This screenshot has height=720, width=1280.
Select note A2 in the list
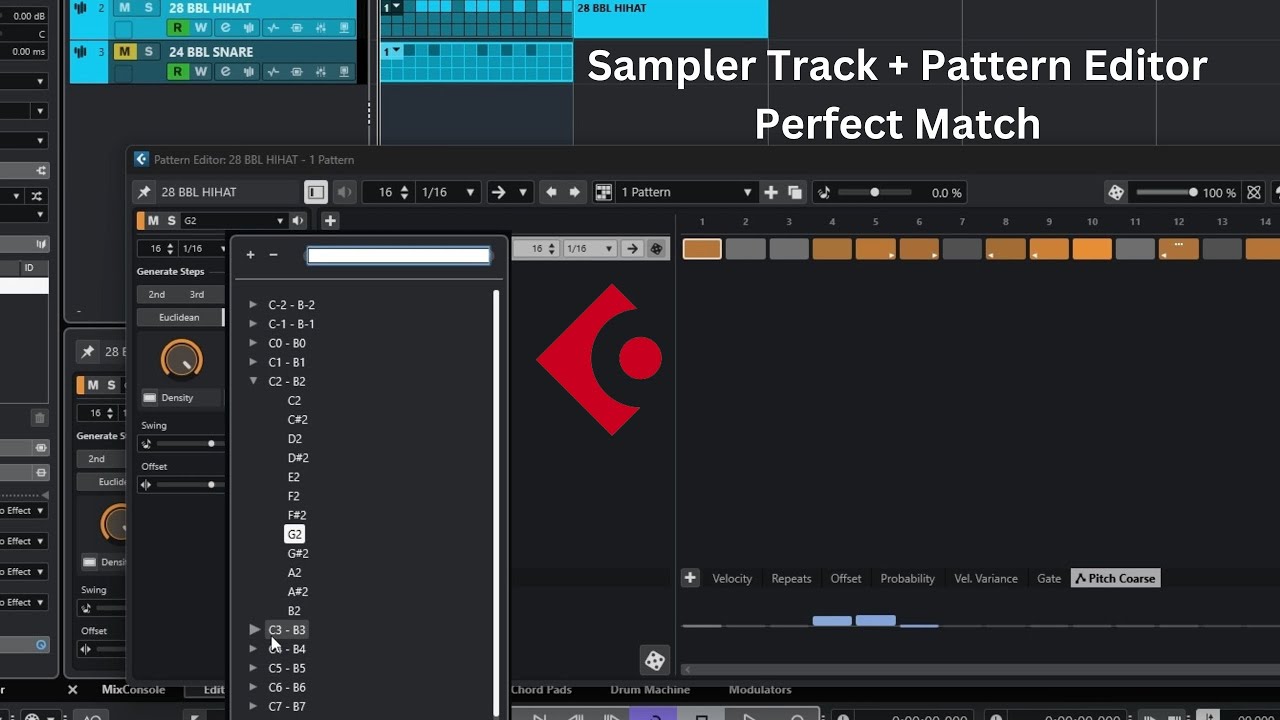point(294,573)
